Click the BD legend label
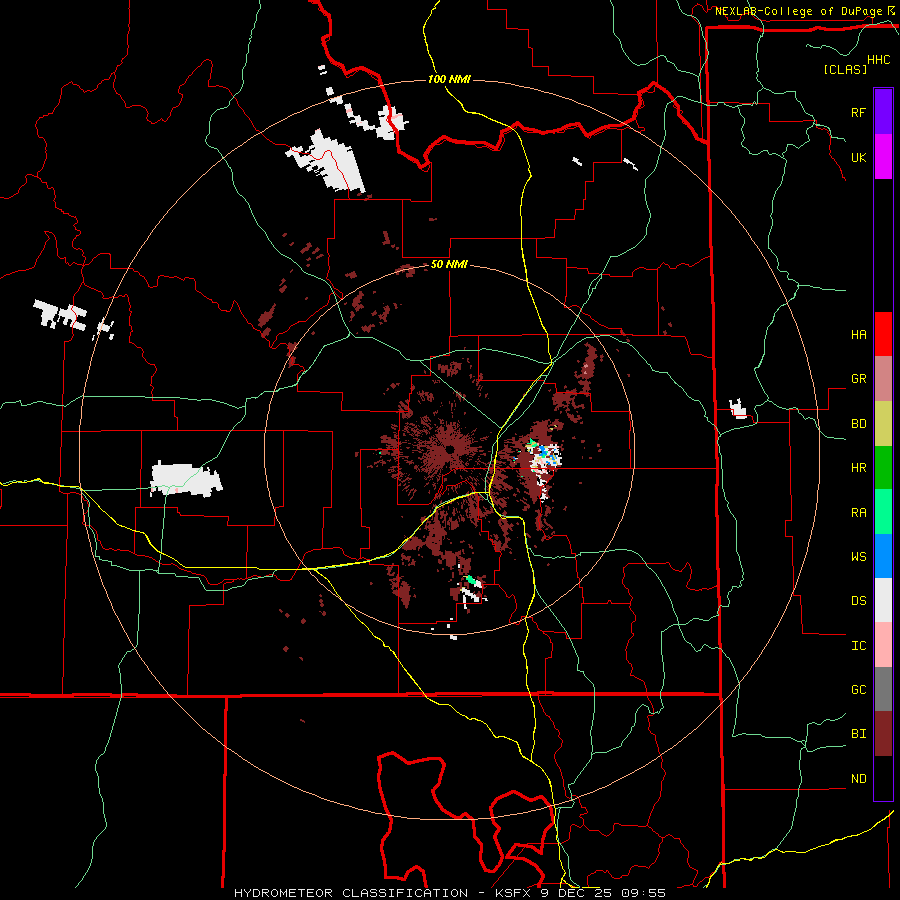The width and height of the screenshot is (900, 900). [858, 424]
